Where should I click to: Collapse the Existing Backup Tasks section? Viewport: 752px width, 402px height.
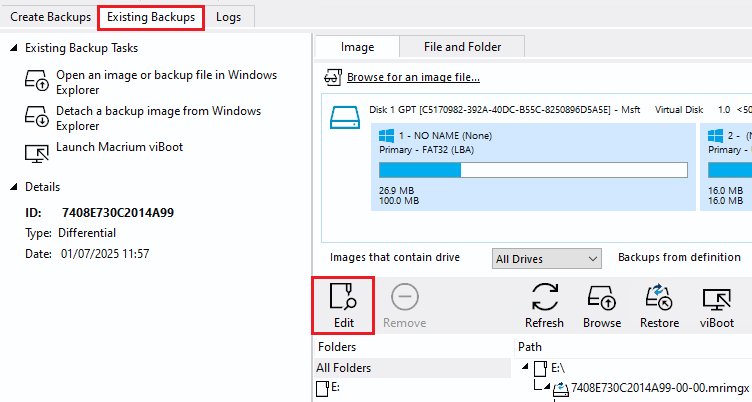pyautogui.click(x=14, y=48)
